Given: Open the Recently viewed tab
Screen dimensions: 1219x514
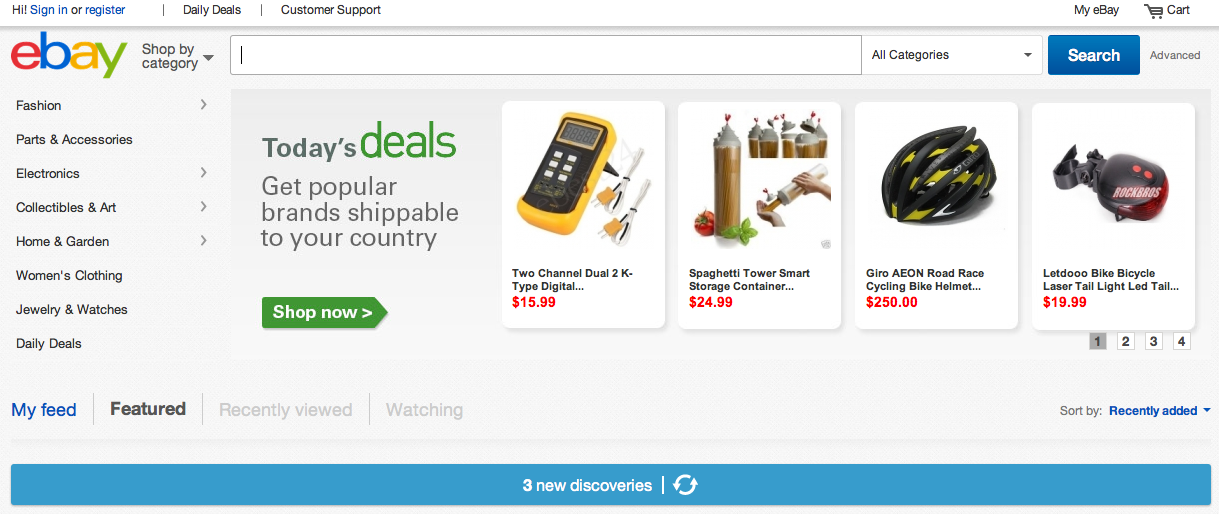Looking at the screenshot, I should pos(285,410).
